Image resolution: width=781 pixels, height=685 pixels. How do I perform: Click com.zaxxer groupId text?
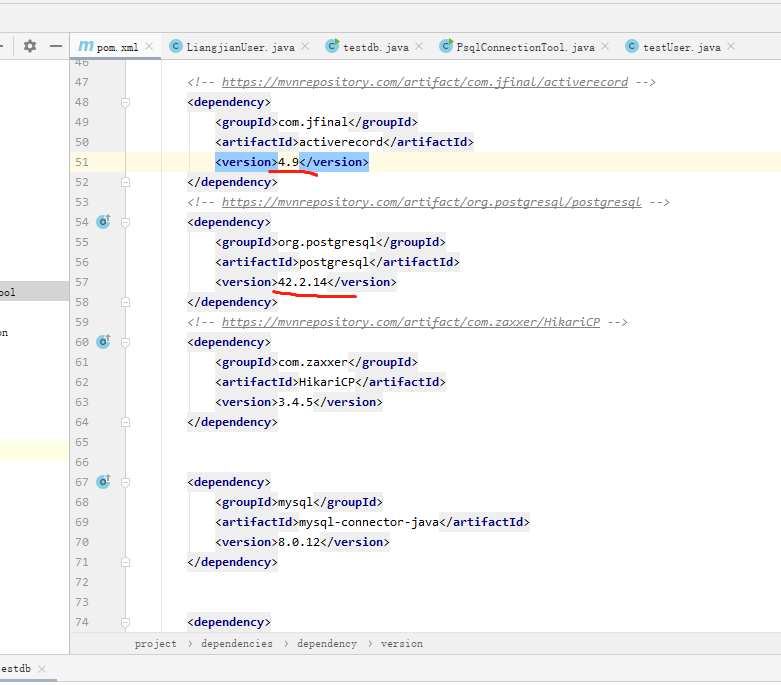coord(313,362)
